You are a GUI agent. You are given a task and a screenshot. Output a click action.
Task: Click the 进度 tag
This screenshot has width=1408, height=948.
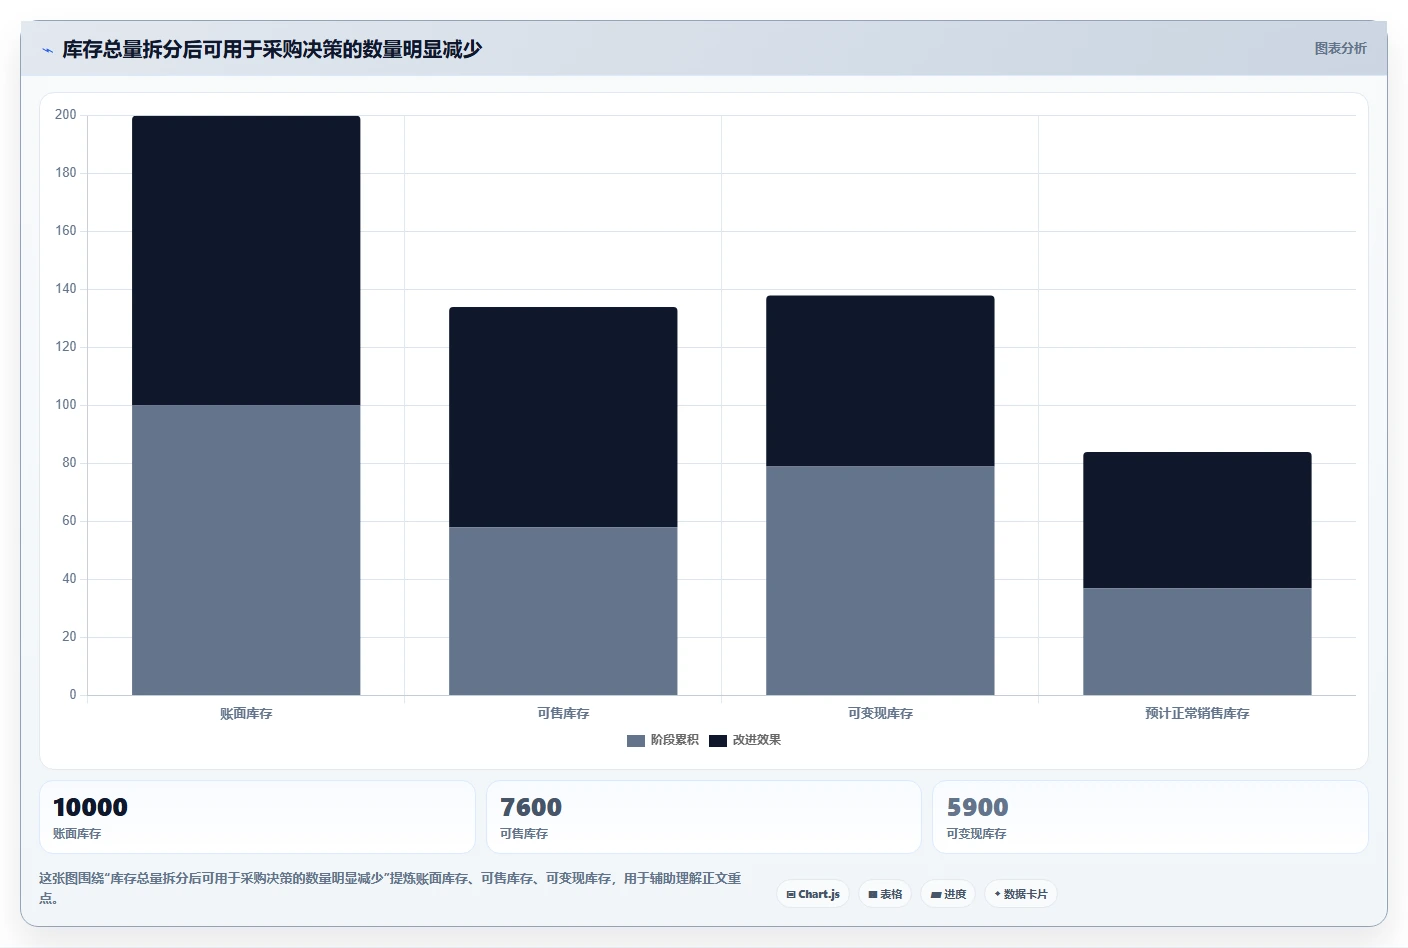tap(948, 894)
